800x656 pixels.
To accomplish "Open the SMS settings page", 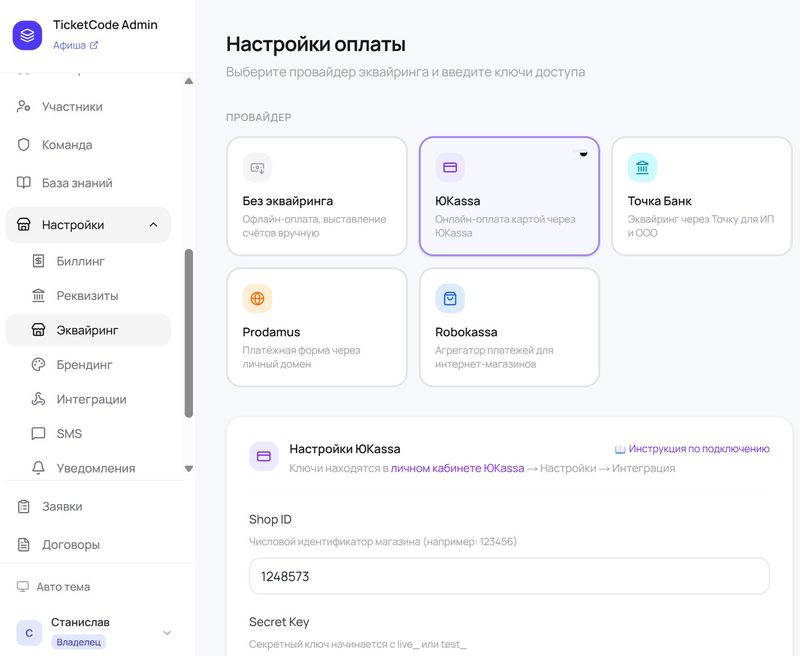I will (x=88, y=434).
